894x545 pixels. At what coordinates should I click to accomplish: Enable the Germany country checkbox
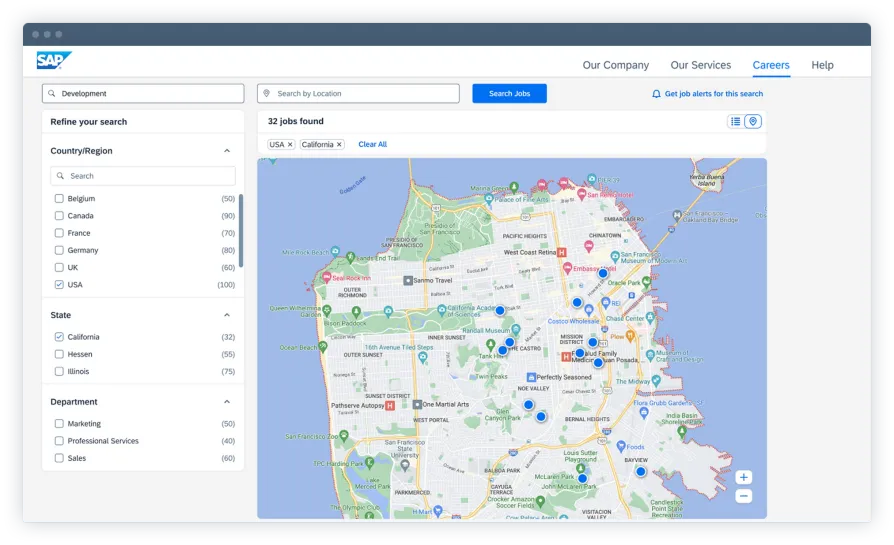click(x=59, y=250)
